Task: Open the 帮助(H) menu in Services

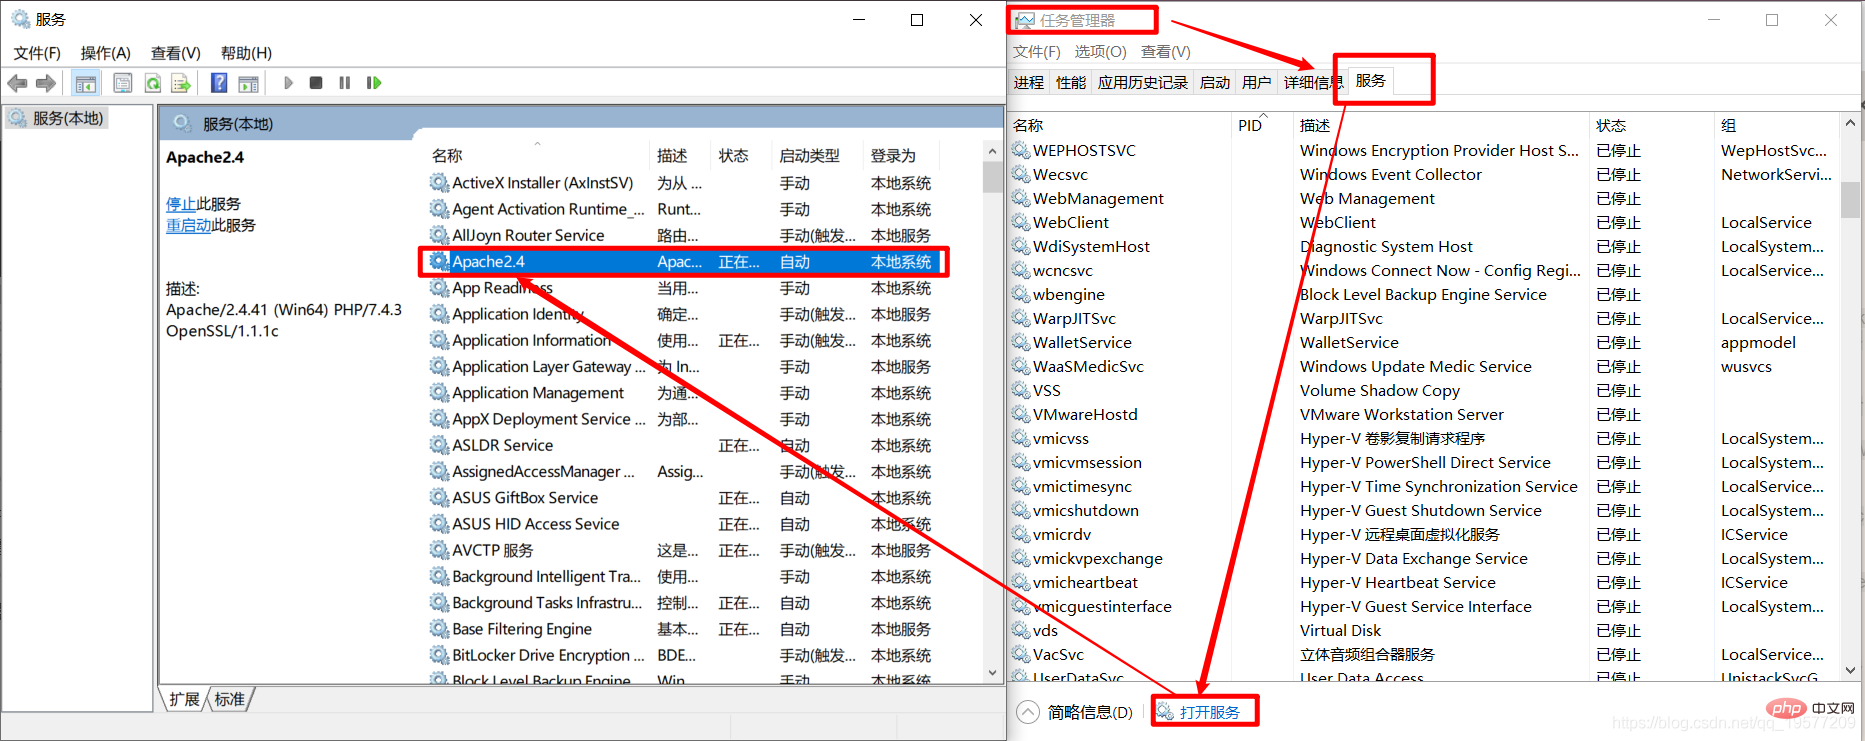Action: 246,53
